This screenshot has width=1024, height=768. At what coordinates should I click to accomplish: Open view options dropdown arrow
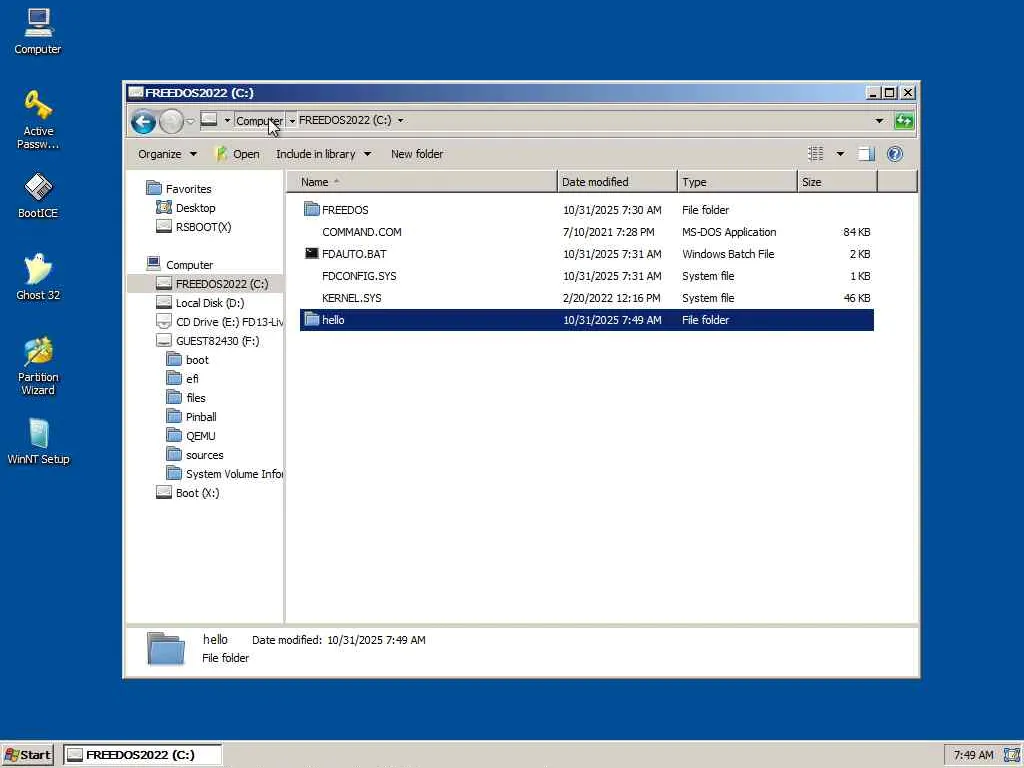click(x=840, y=154)
